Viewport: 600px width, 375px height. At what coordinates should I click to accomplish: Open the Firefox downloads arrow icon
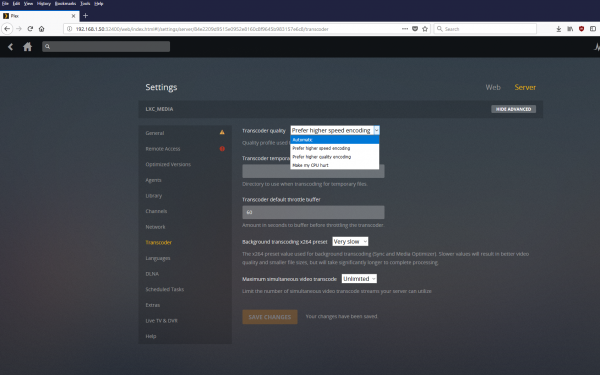559,29
